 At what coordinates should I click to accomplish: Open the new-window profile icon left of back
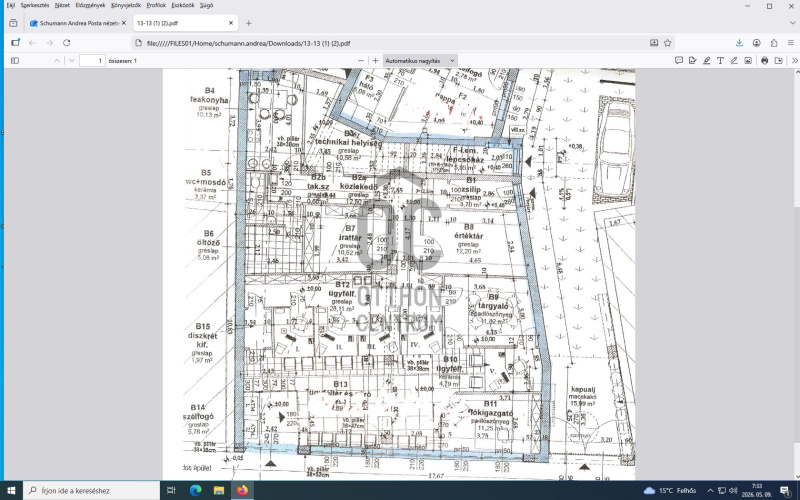15,42
